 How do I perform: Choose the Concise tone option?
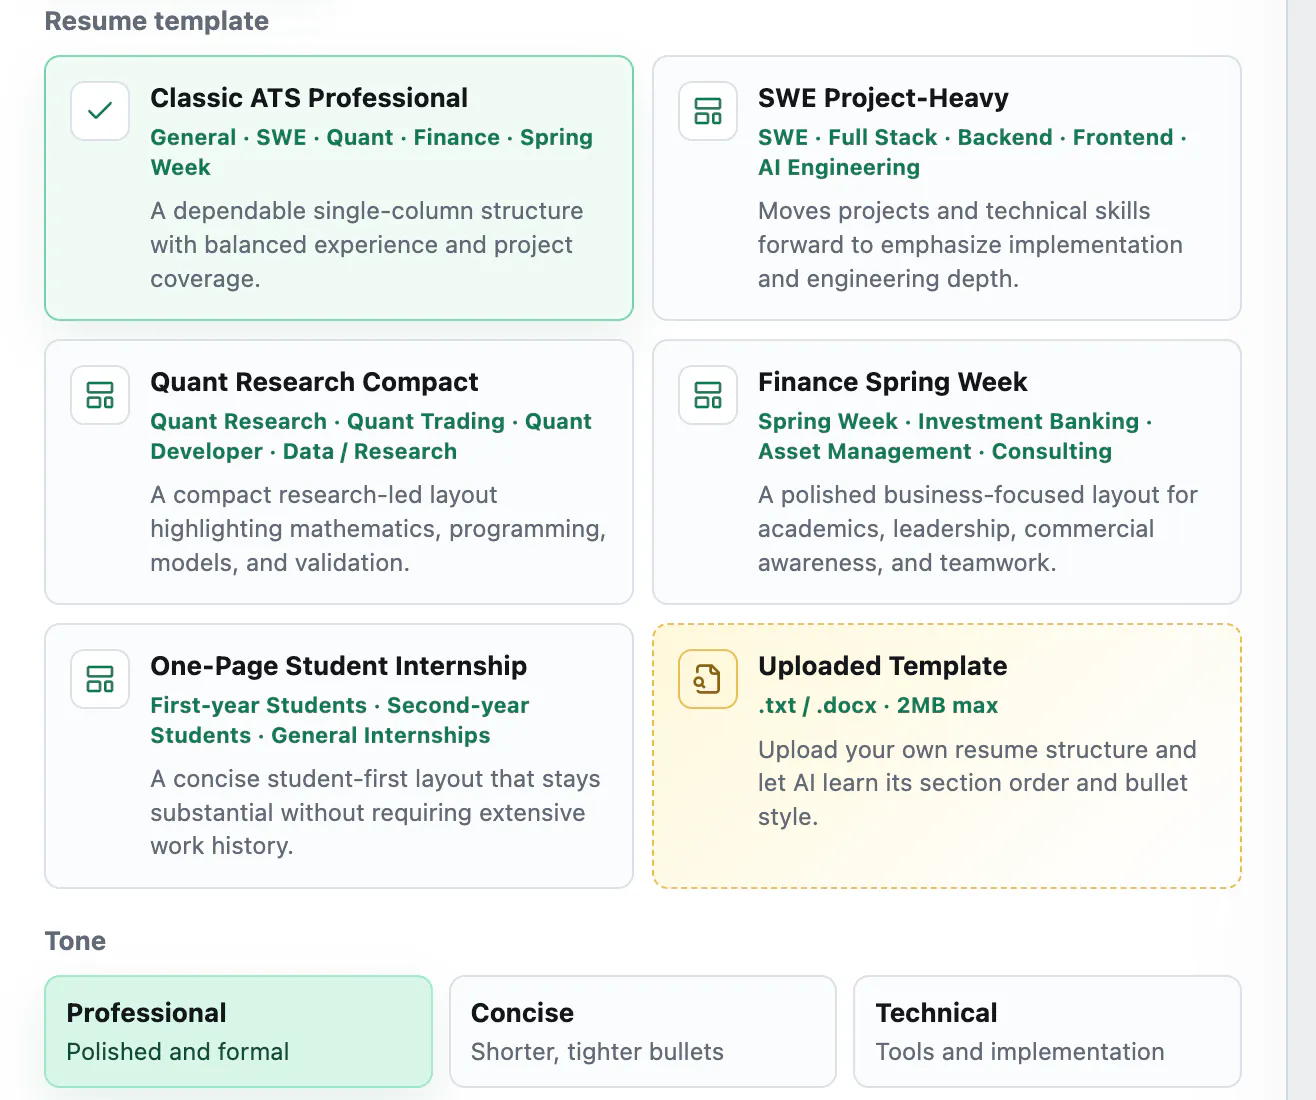tap(643, 1031)
